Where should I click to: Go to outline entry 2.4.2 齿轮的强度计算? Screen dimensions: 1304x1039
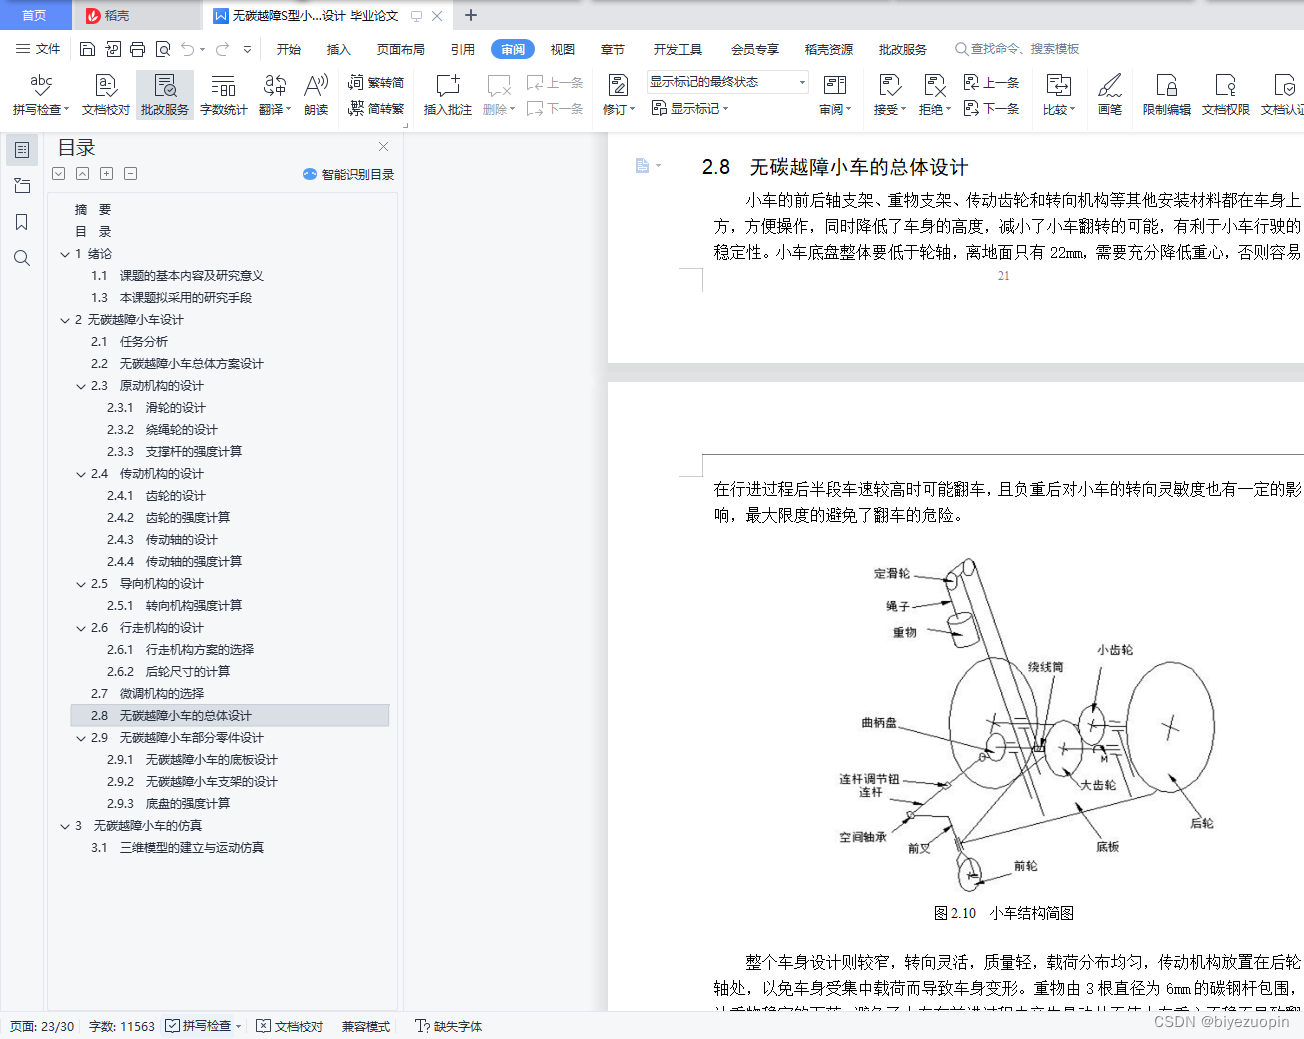coord(168,518)
